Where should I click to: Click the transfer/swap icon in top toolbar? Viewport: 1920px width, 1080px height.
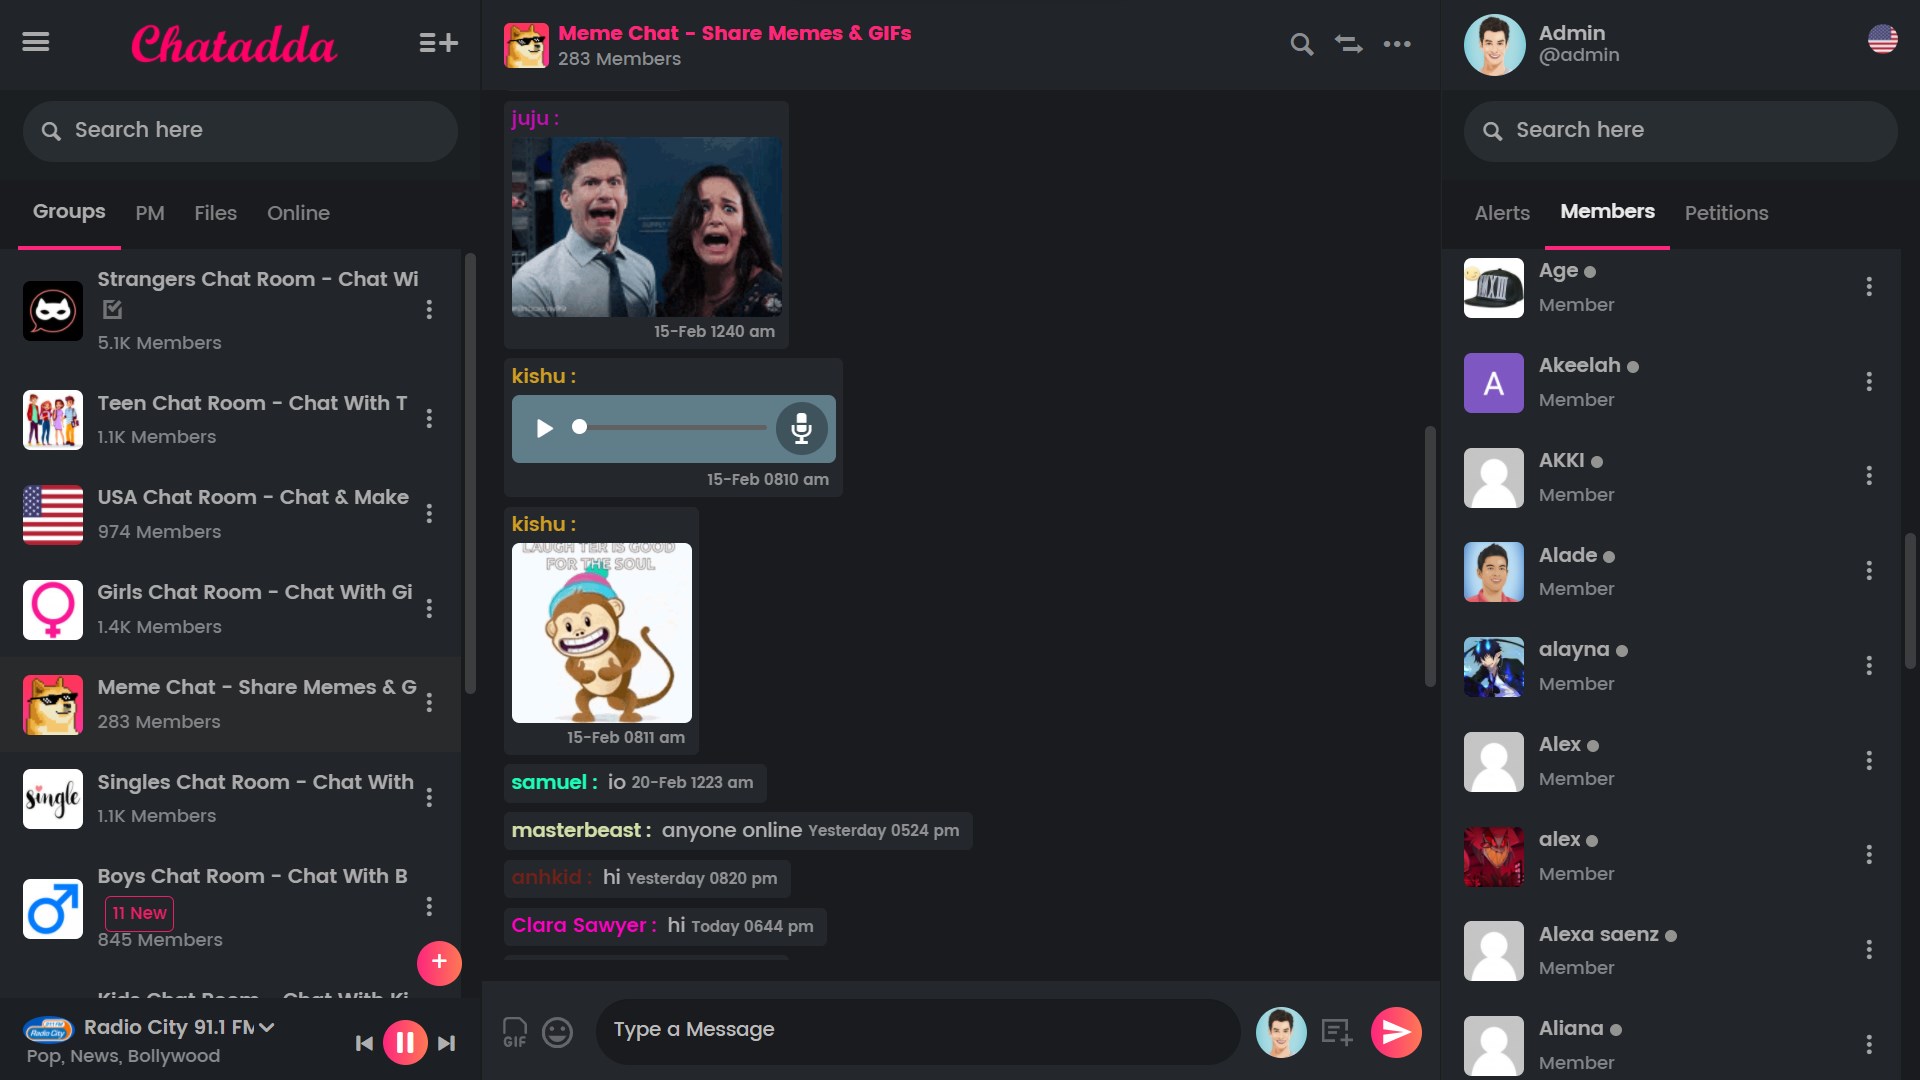[x=1348, y=44]
